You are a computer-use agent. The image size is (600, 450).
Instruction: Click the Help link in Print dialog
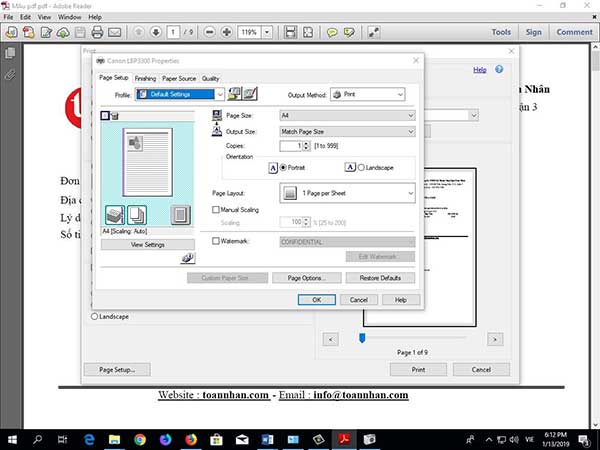point(479,70)
